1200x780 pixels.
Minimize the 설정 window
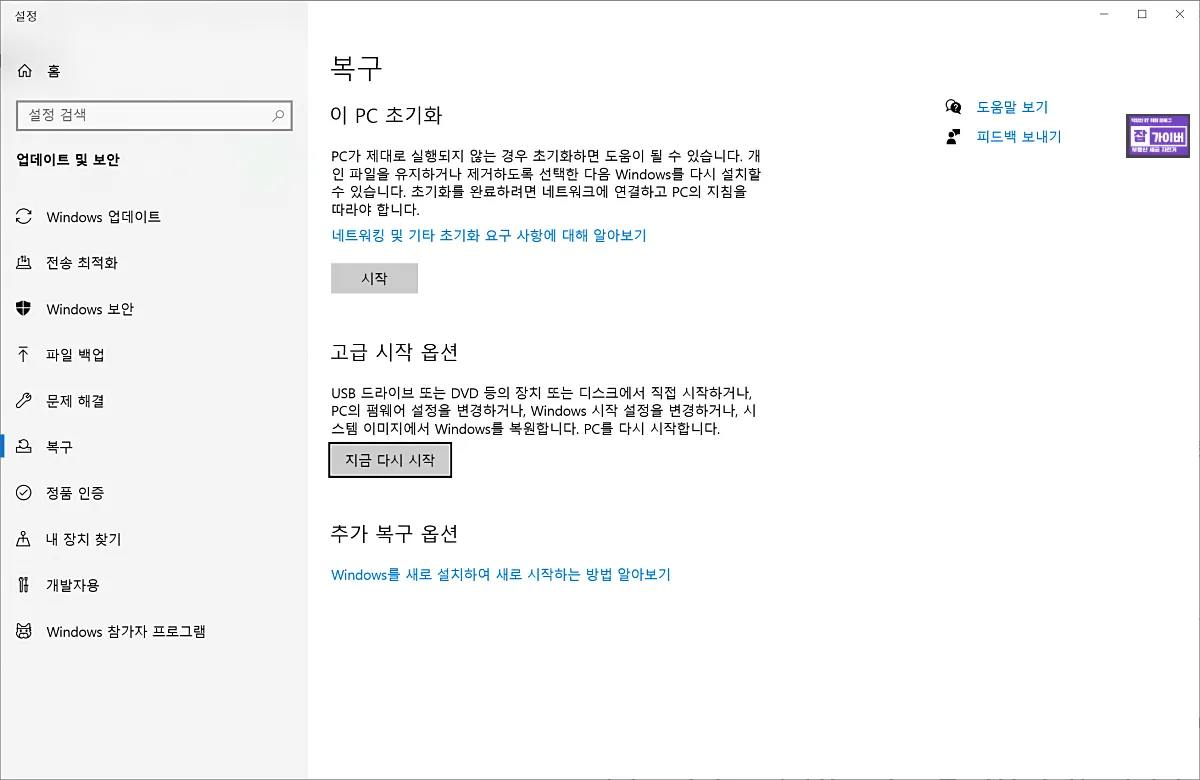[1105, 14]
